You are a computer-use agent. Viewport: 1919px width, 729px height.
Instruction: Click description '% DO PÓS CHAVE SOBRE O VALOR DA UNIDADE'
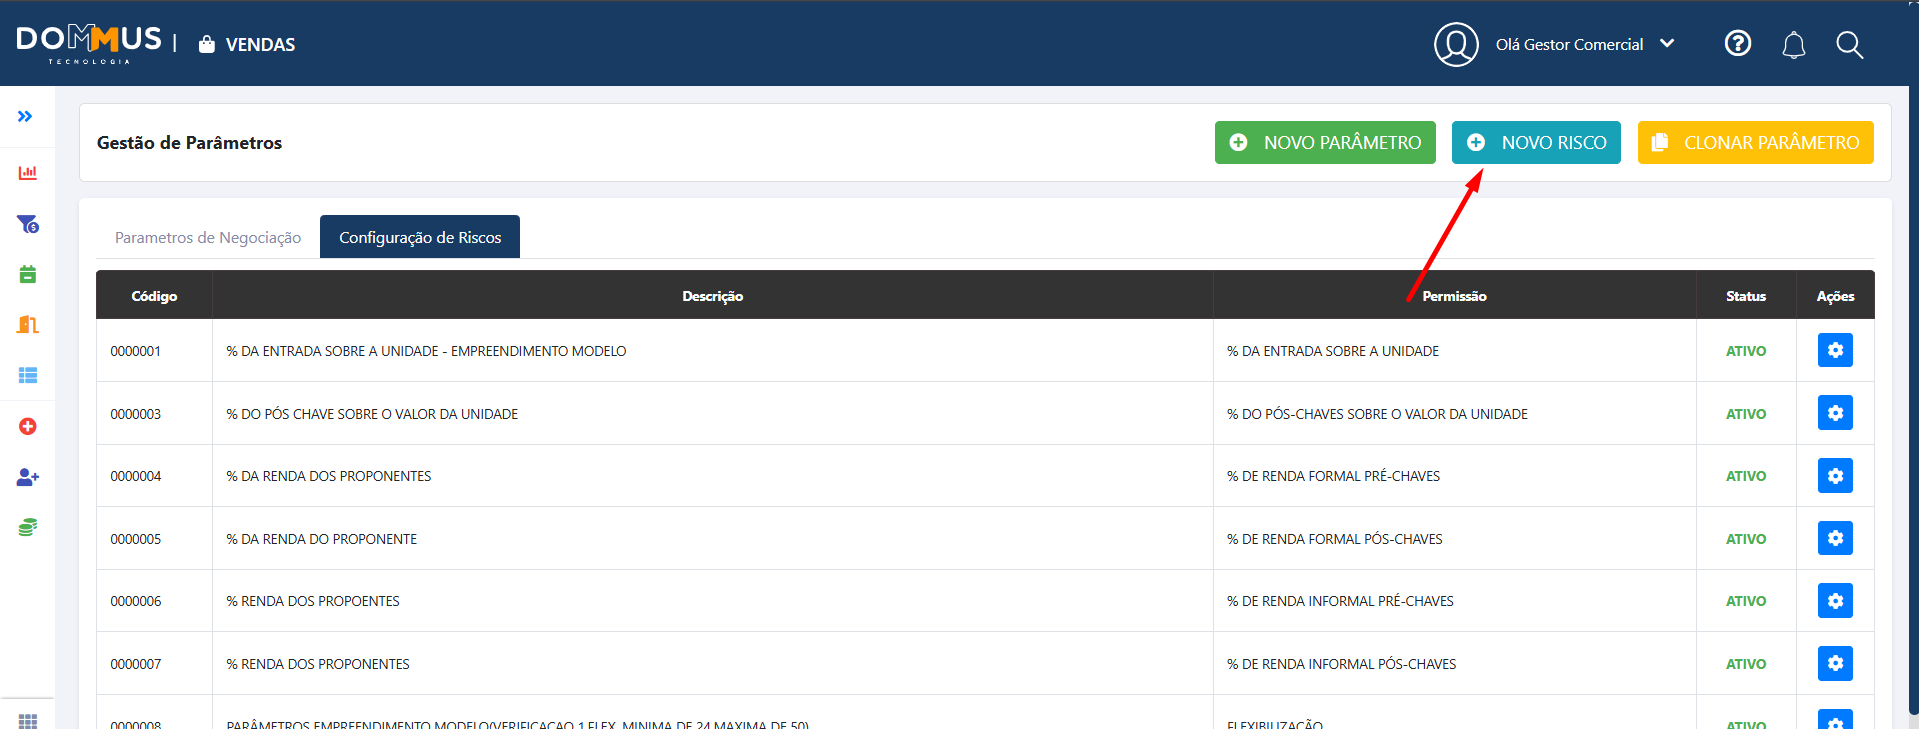372,414
